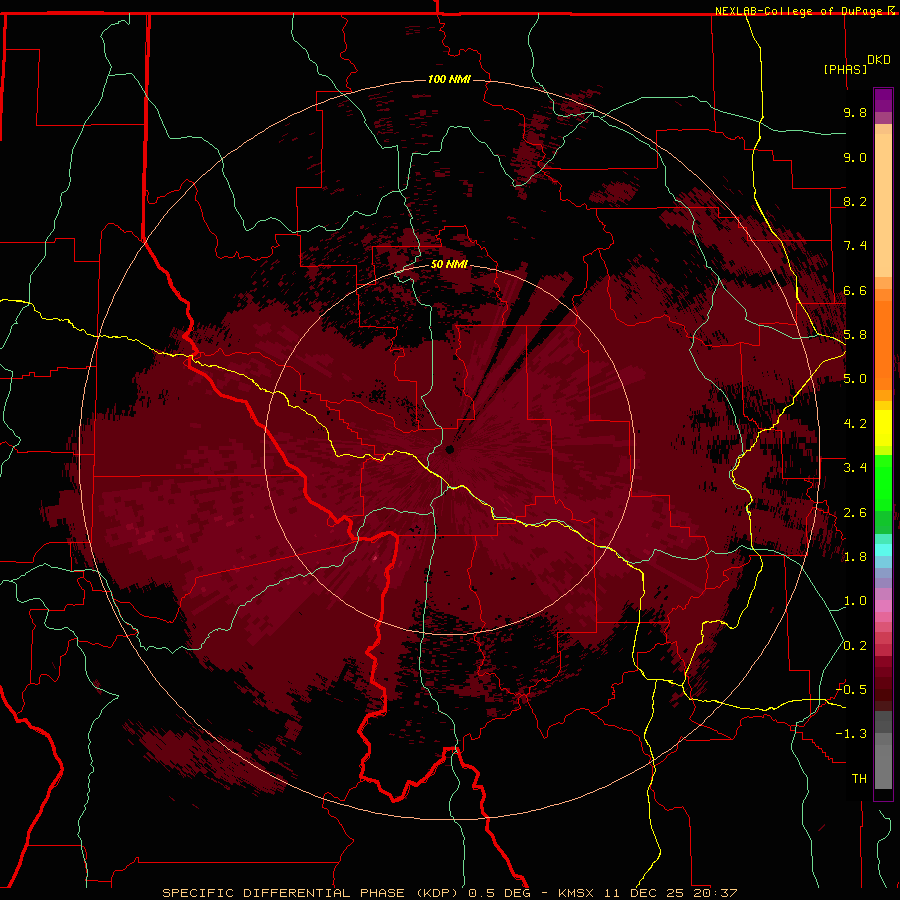Click the 4.2 scale value
Image resolution: width=900 pixels, height=900 pixels.
855,424
